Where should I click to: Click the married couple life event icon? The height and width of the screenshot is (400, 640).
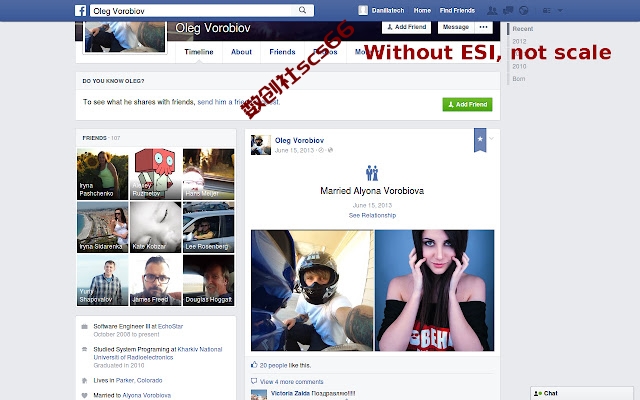coord(372,173)
